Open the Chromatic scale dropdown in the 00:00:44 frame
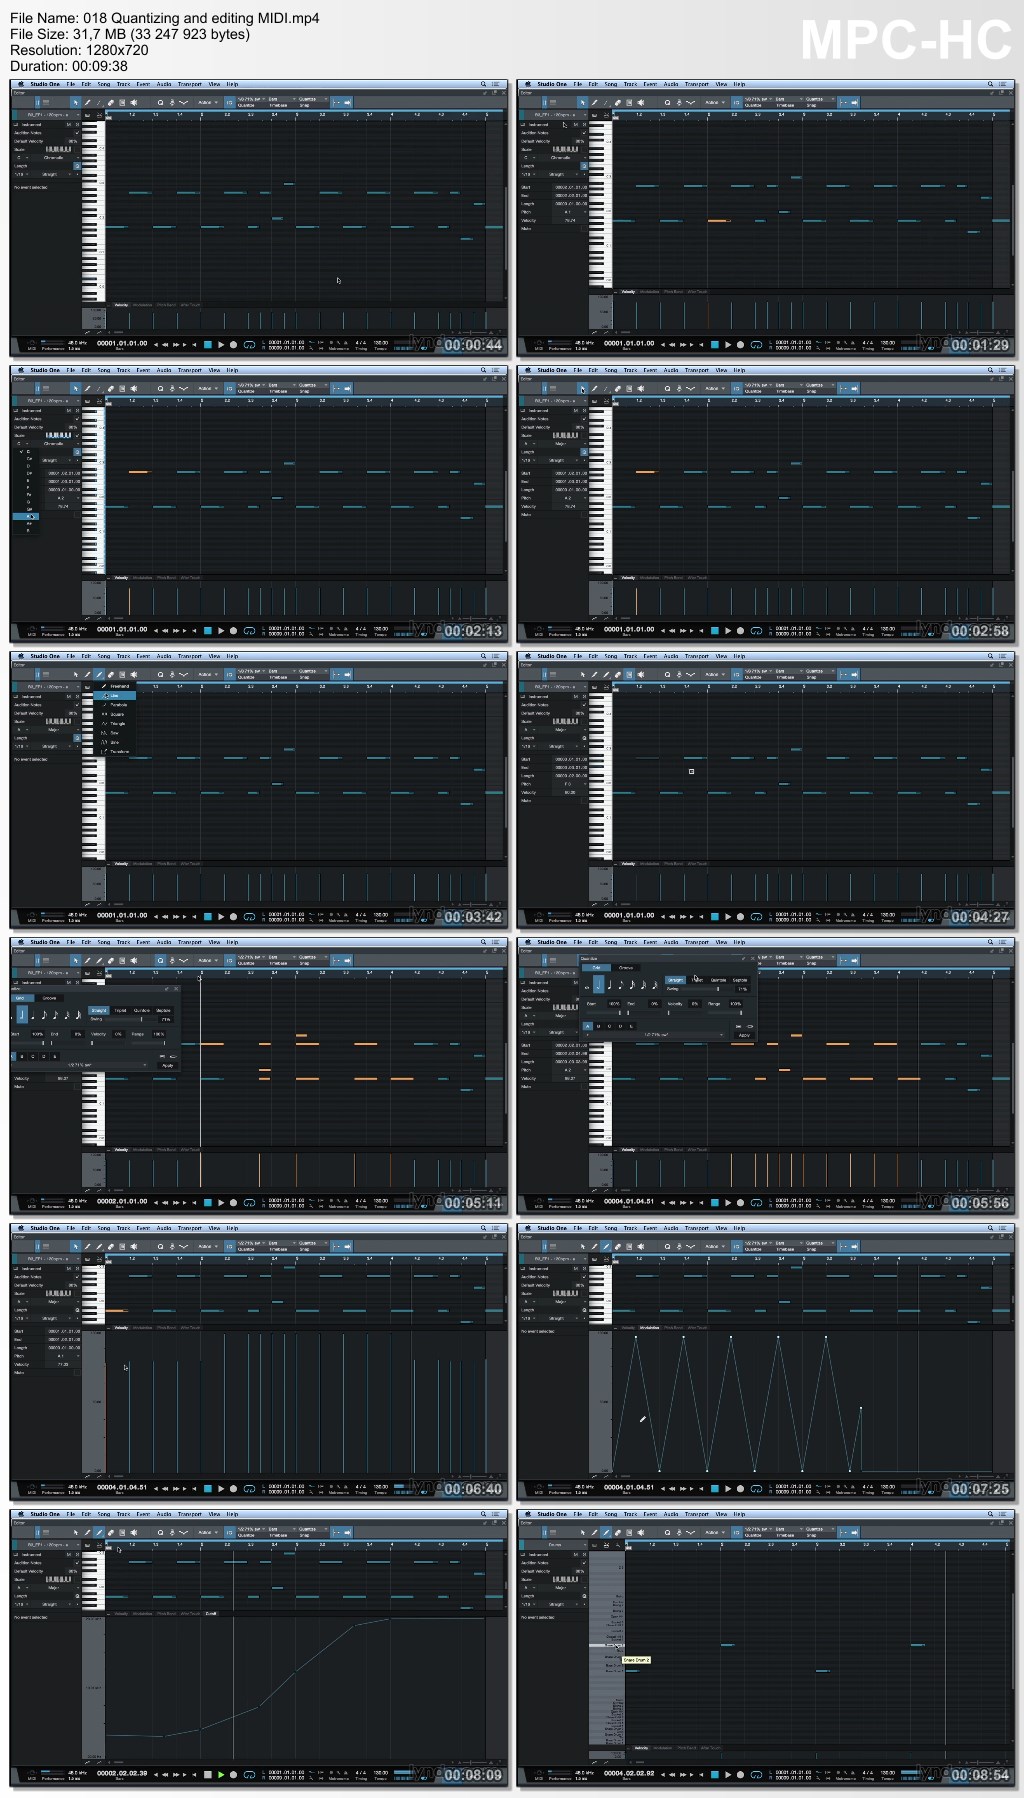 [57, 157]
